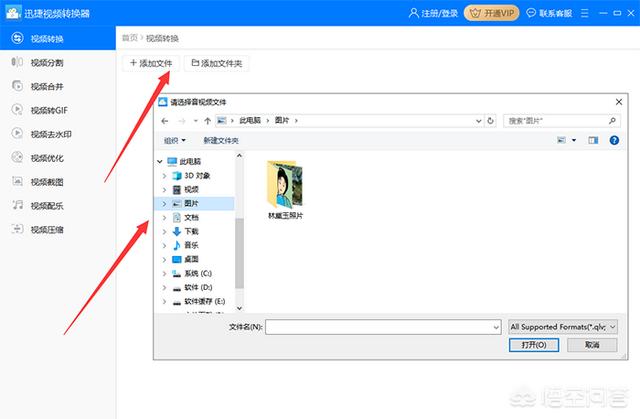Select 软件 (D:) drive in tree
Image resolution: width=640 pixels, height=419 pixels.
tap(198, 287)
